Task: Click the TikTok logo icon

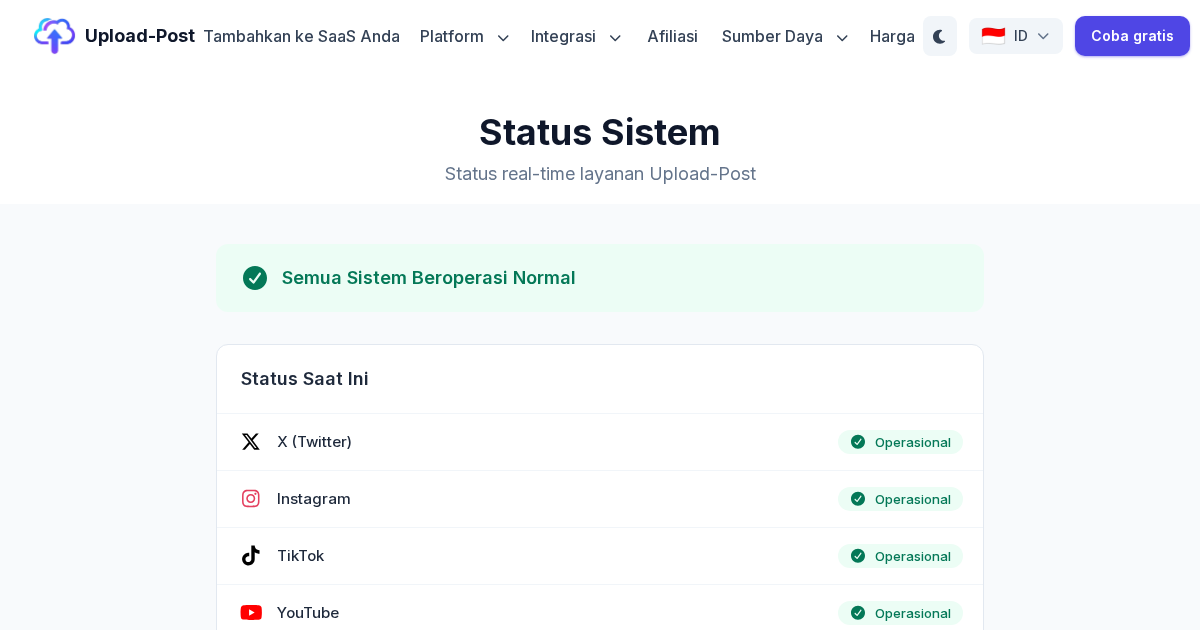Action: pyautogui.click(x=251, y=556)
